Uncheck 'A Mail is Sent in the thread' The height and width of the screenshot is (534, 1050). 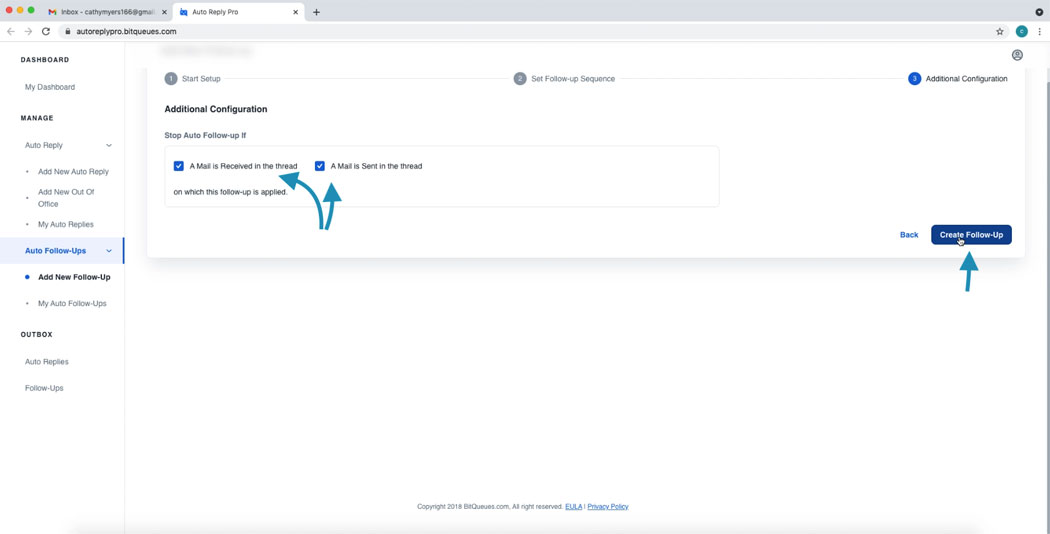pos(320,166)
